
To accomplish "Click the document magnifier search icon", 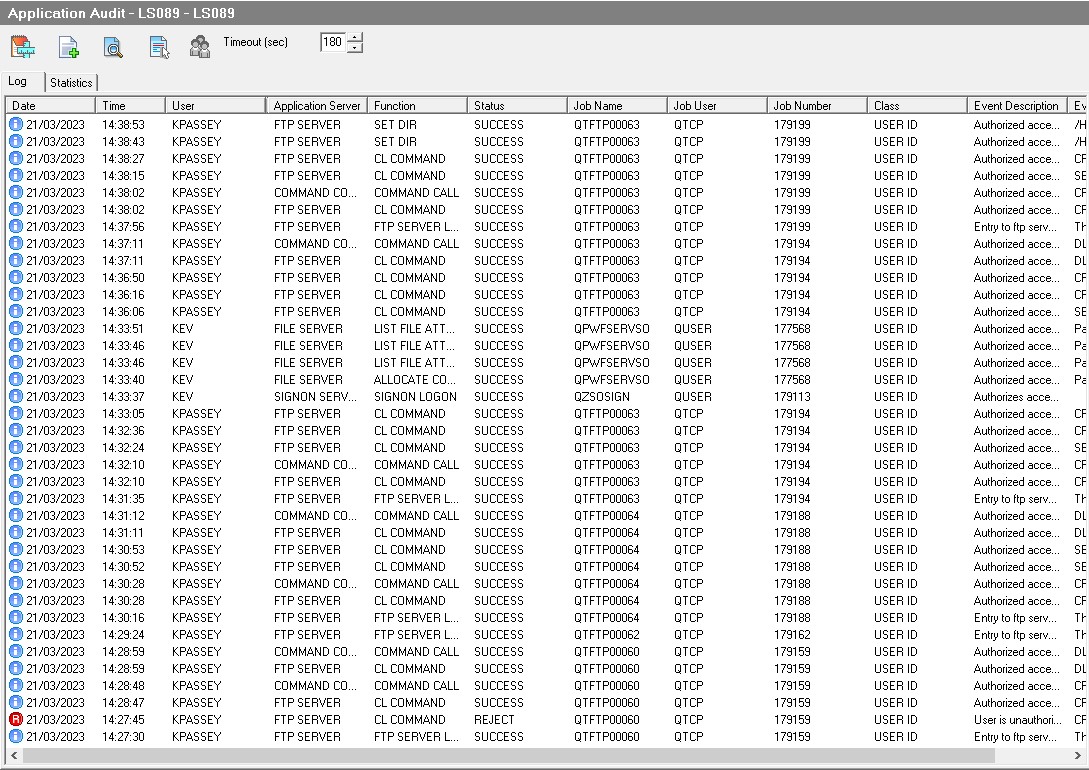I will [113, 47].
